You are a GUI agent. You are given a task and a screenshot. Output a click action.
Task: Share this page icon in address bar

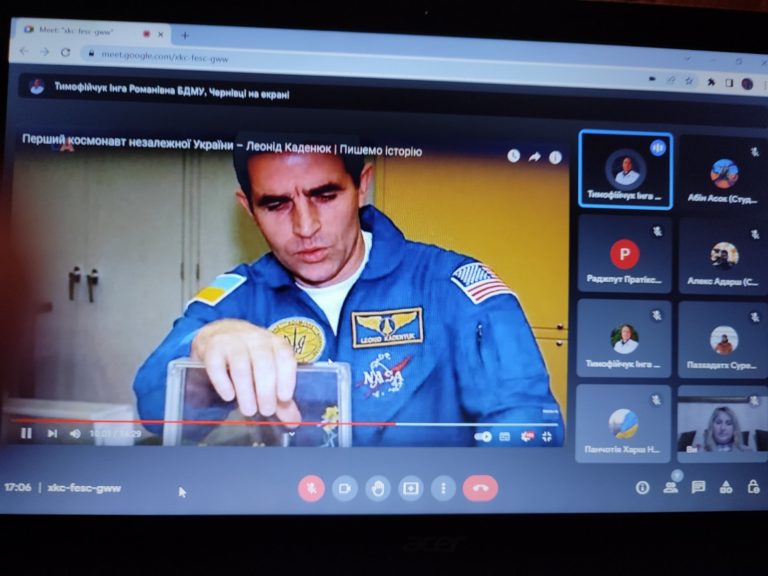[x=671, y=80]
